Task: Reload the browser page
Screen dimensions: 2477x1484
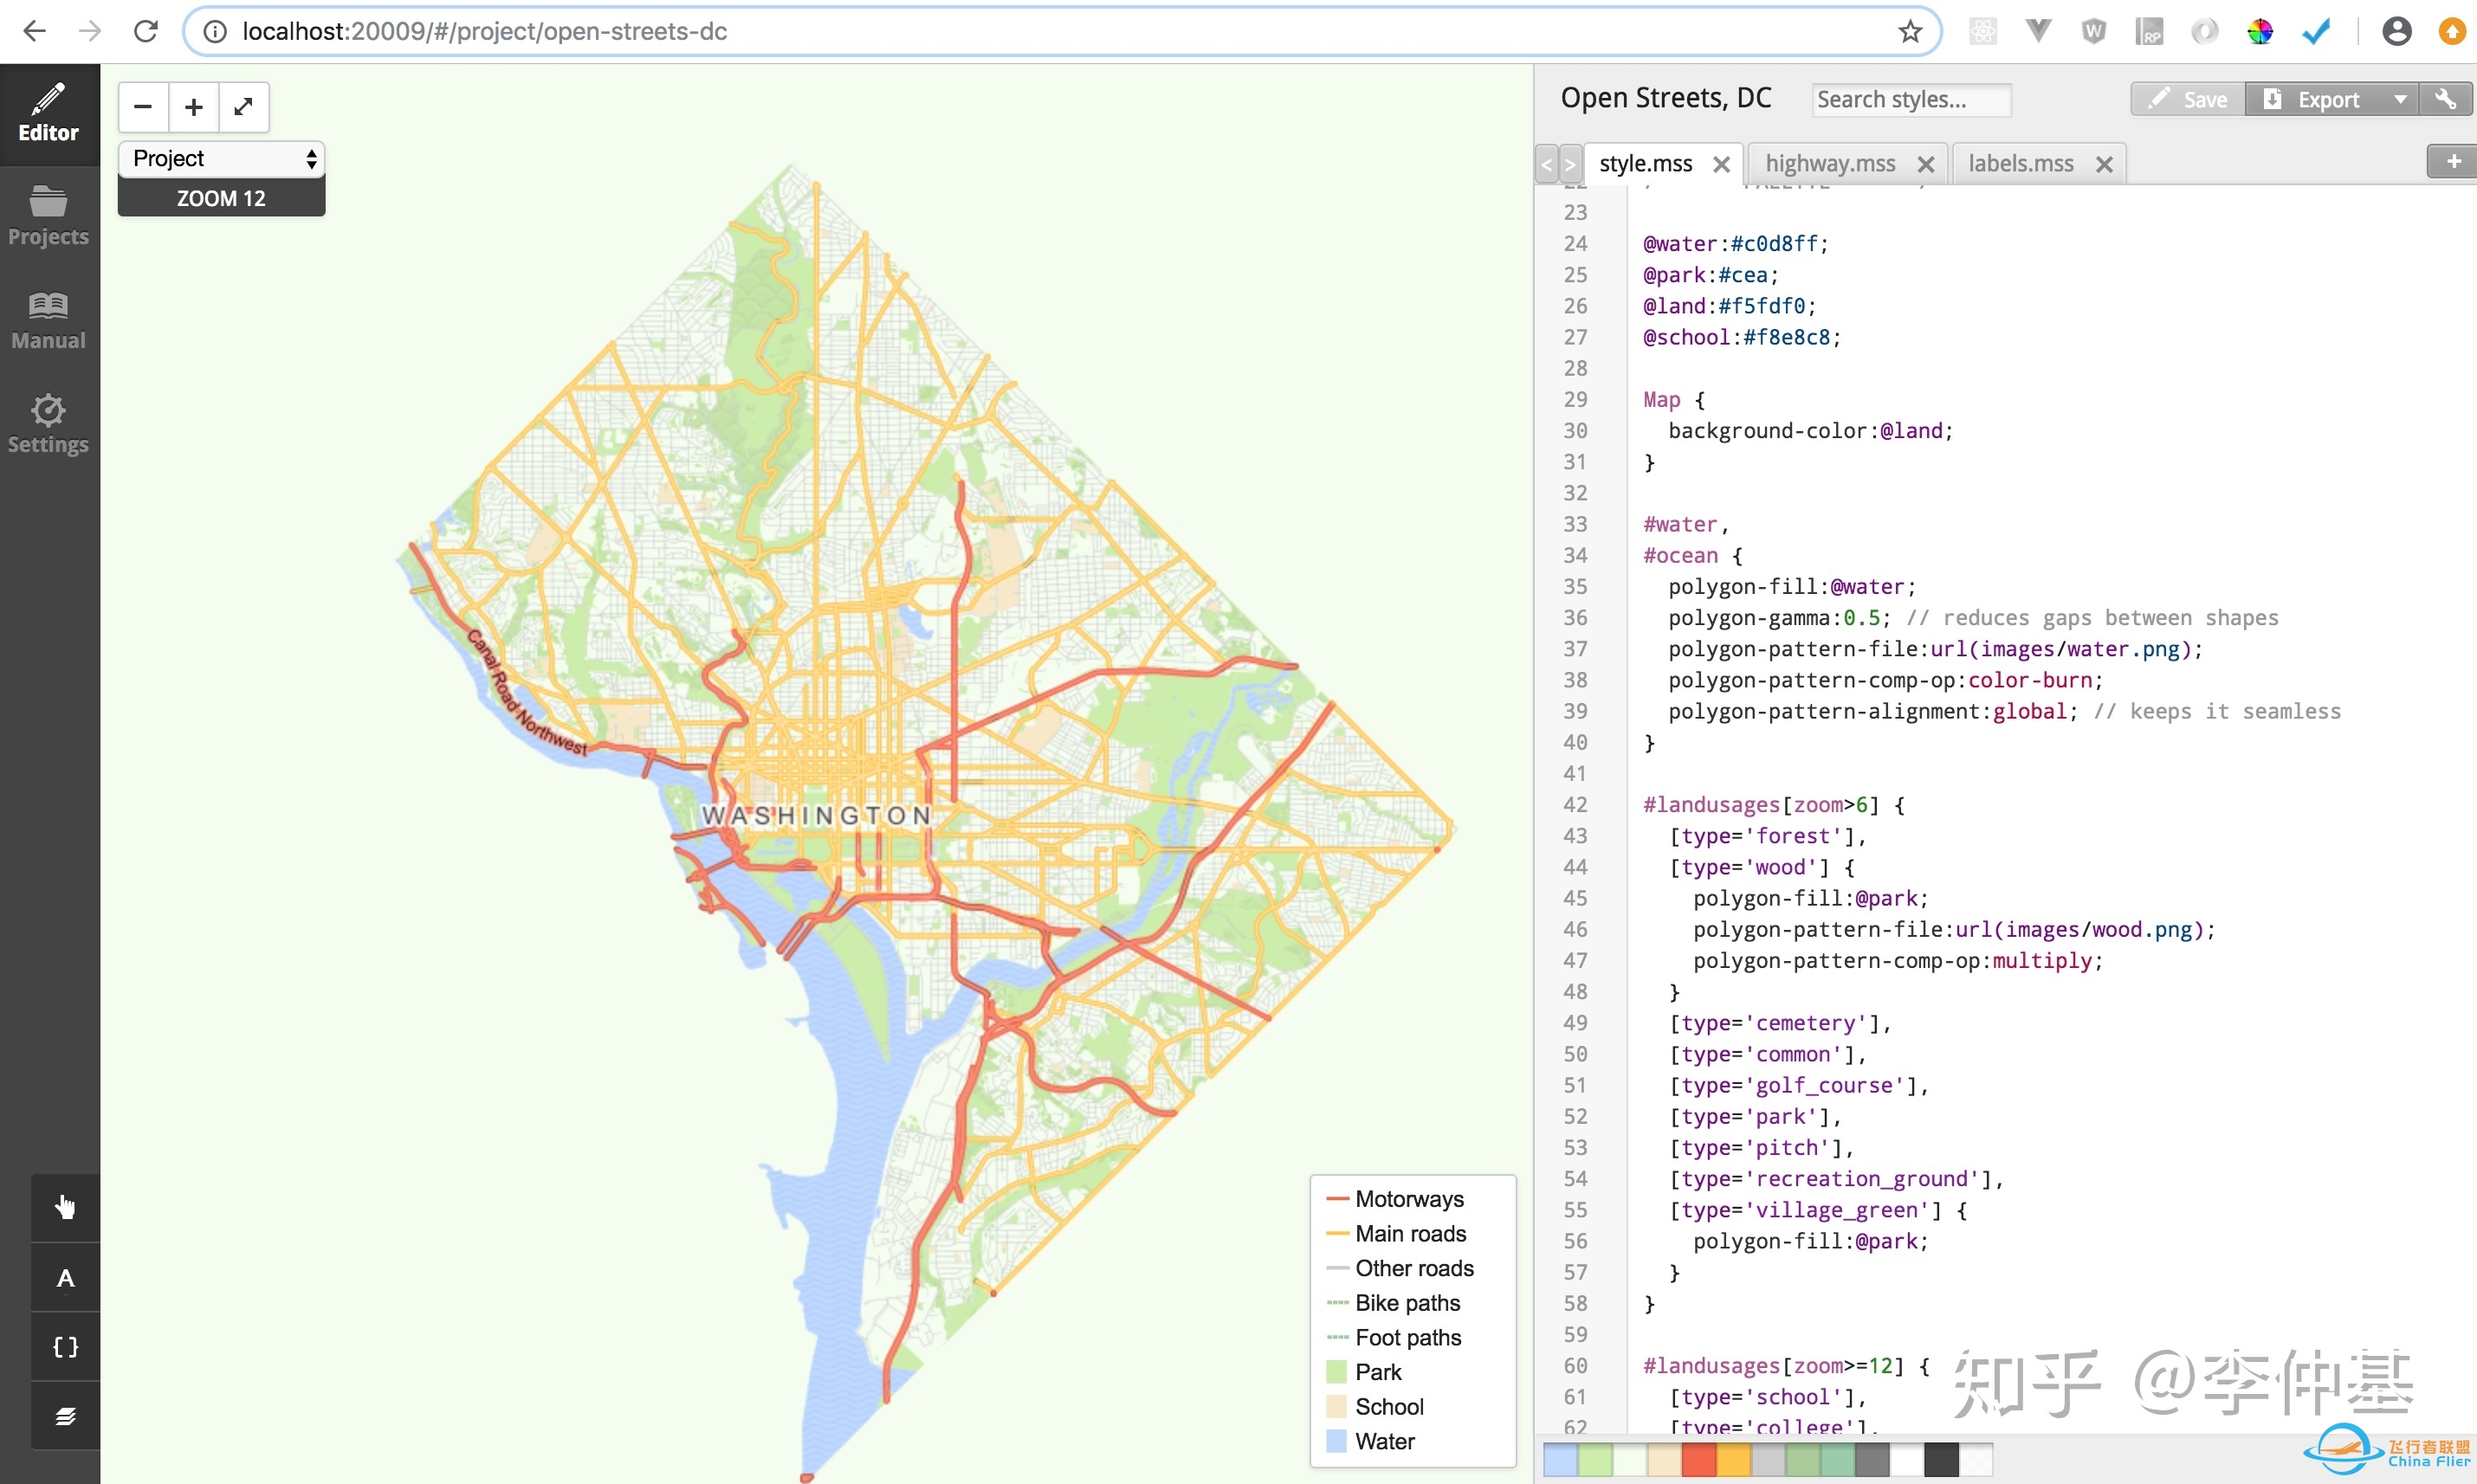Action: 146,31
